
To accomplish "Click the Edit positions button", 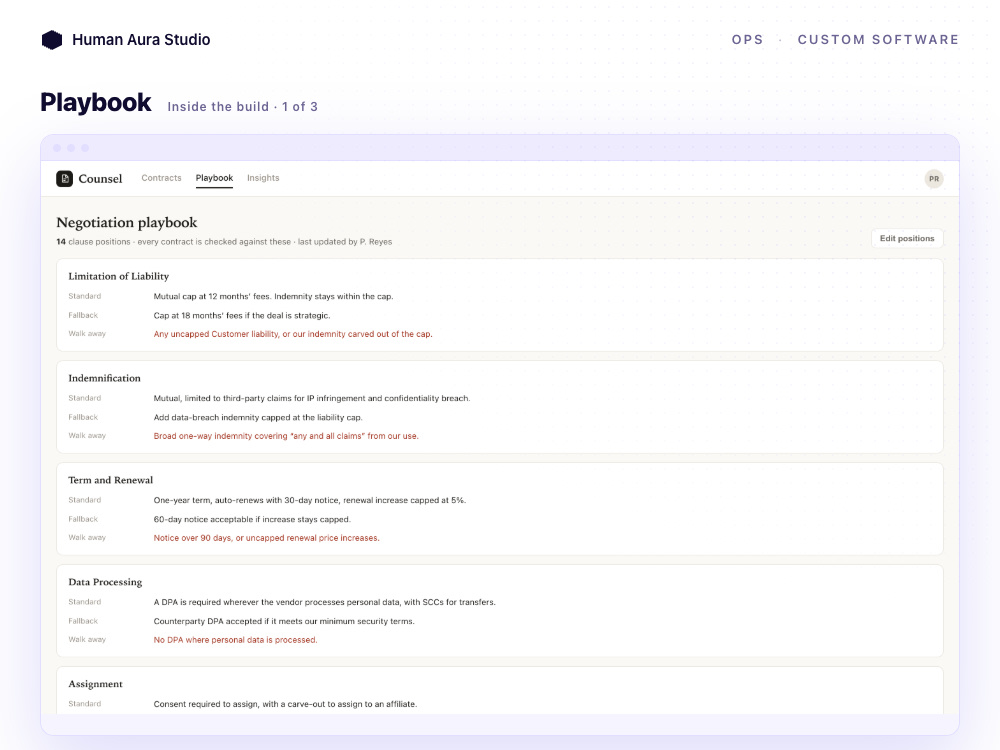I will [907, 239].
